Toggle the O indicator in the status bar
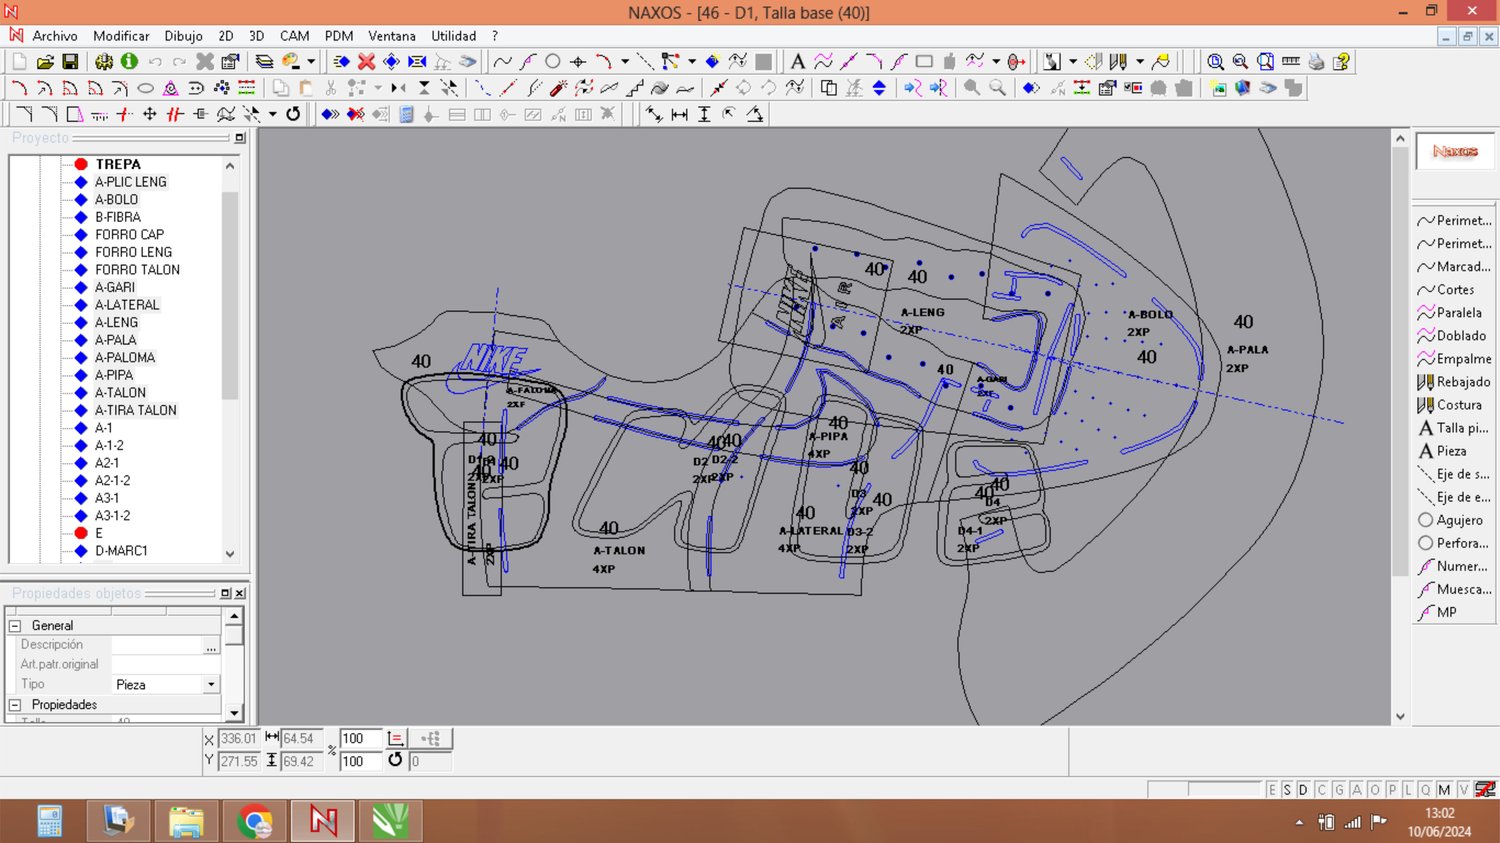This screenshot has width=1500, height=843. pyautogui.click(x=1374, y=790)
